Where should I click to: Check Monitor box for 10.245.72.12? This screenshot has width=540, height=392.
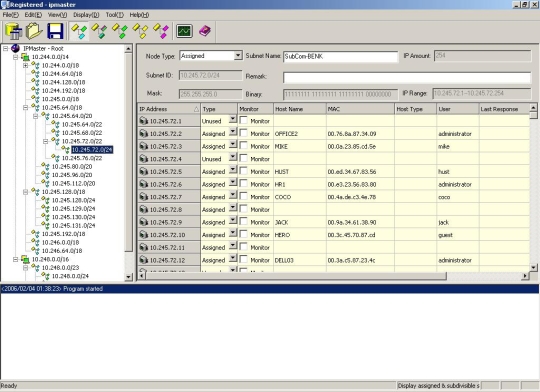[243, 259]
